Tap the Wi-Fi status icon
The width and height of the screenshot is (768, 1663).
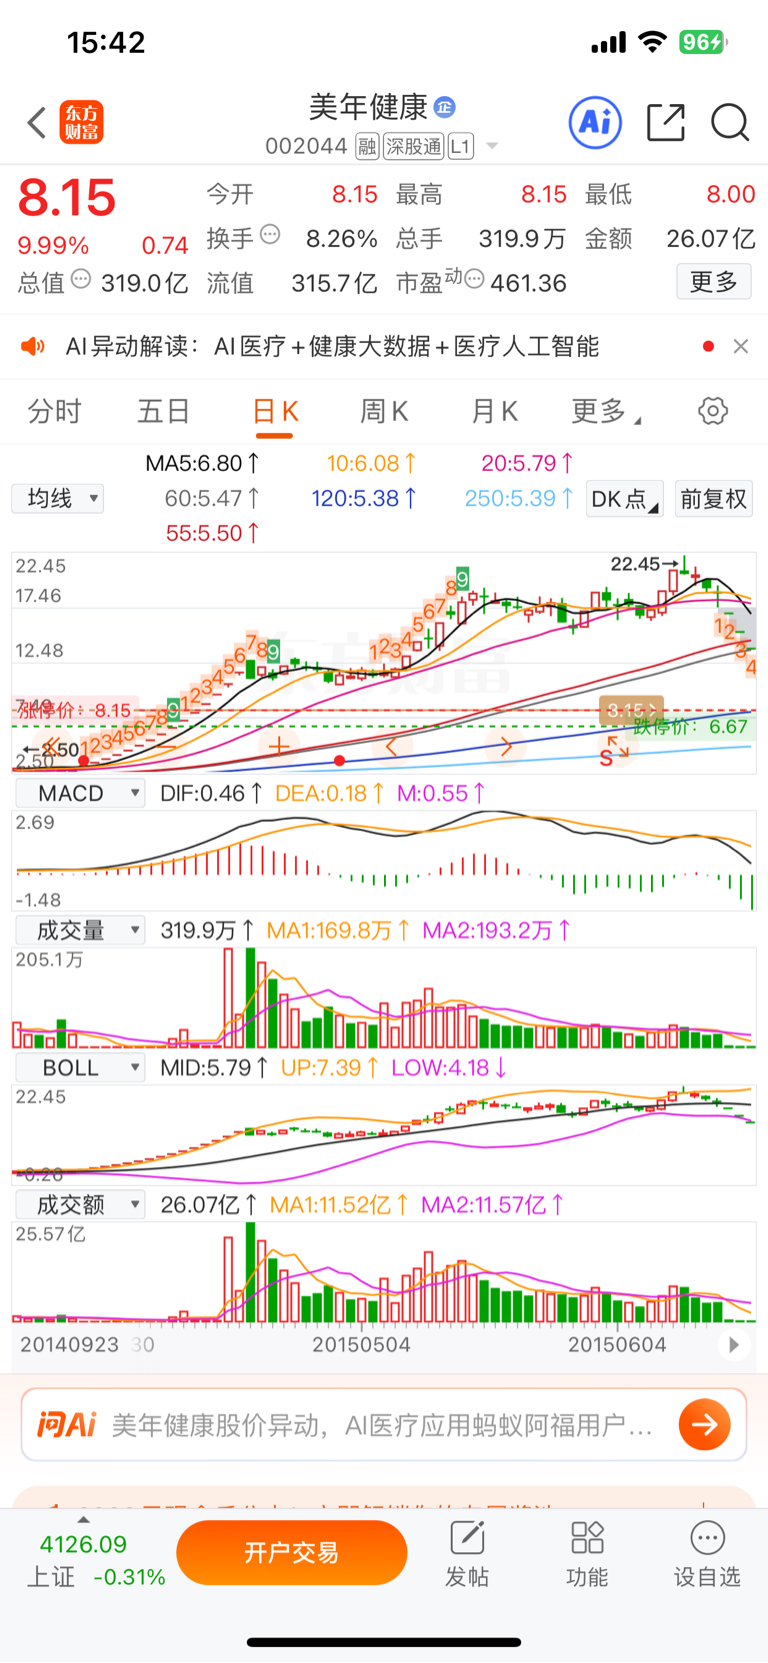point(653,42)
